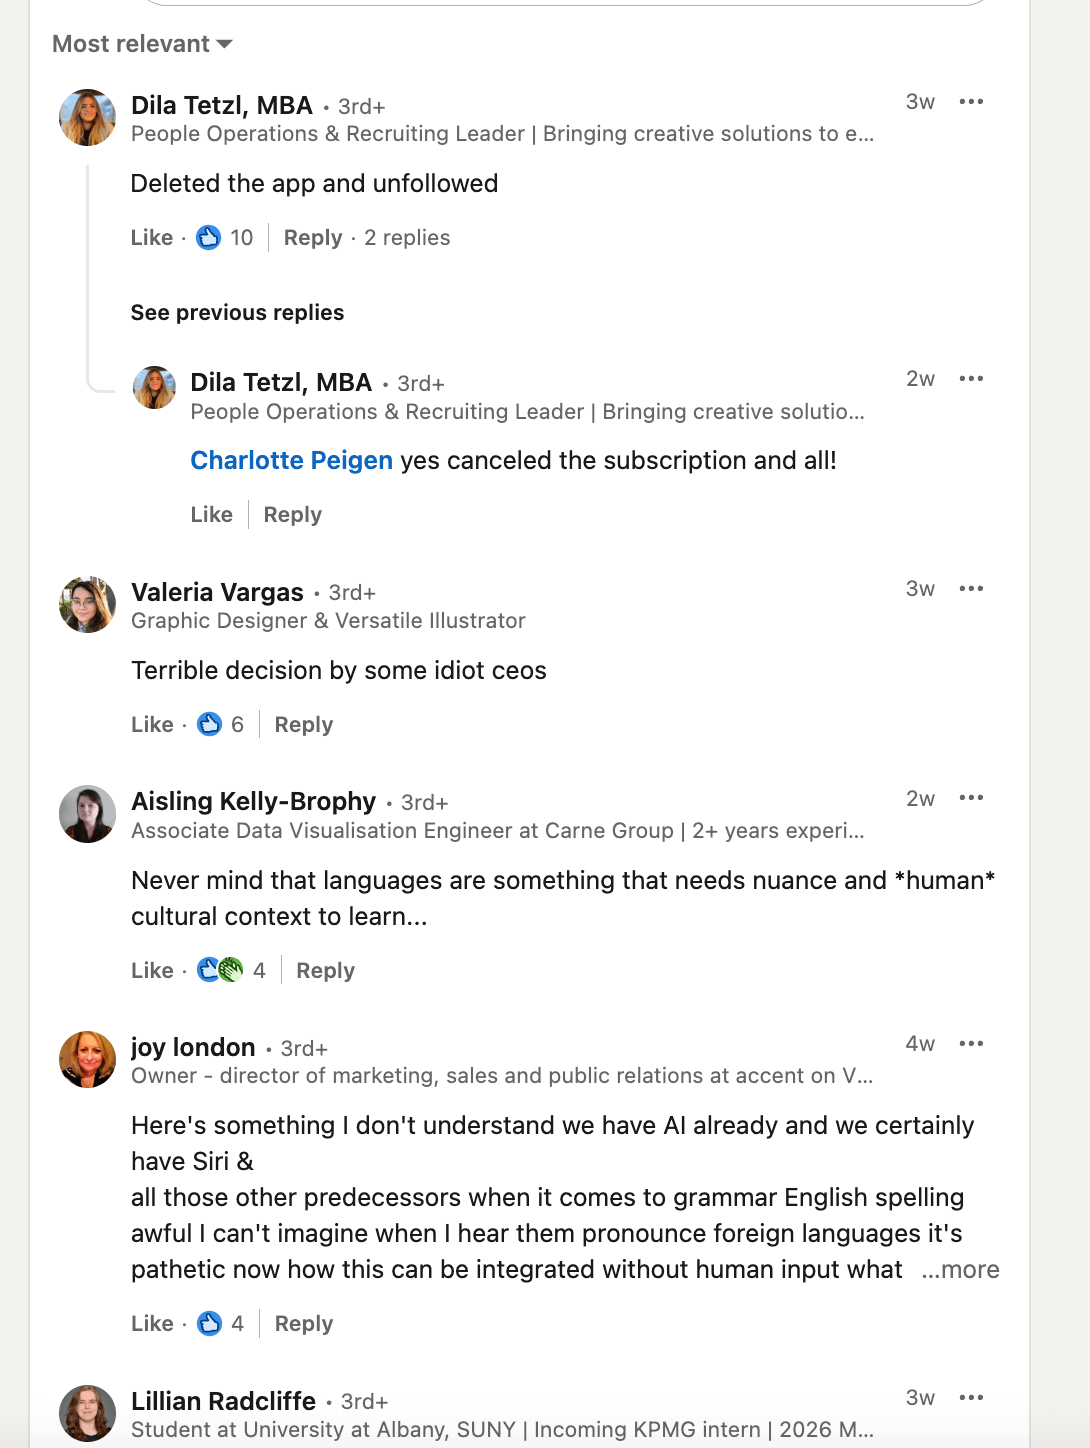
Task: Expand joy london's comment with ...more
Action: pos(960,1270)
